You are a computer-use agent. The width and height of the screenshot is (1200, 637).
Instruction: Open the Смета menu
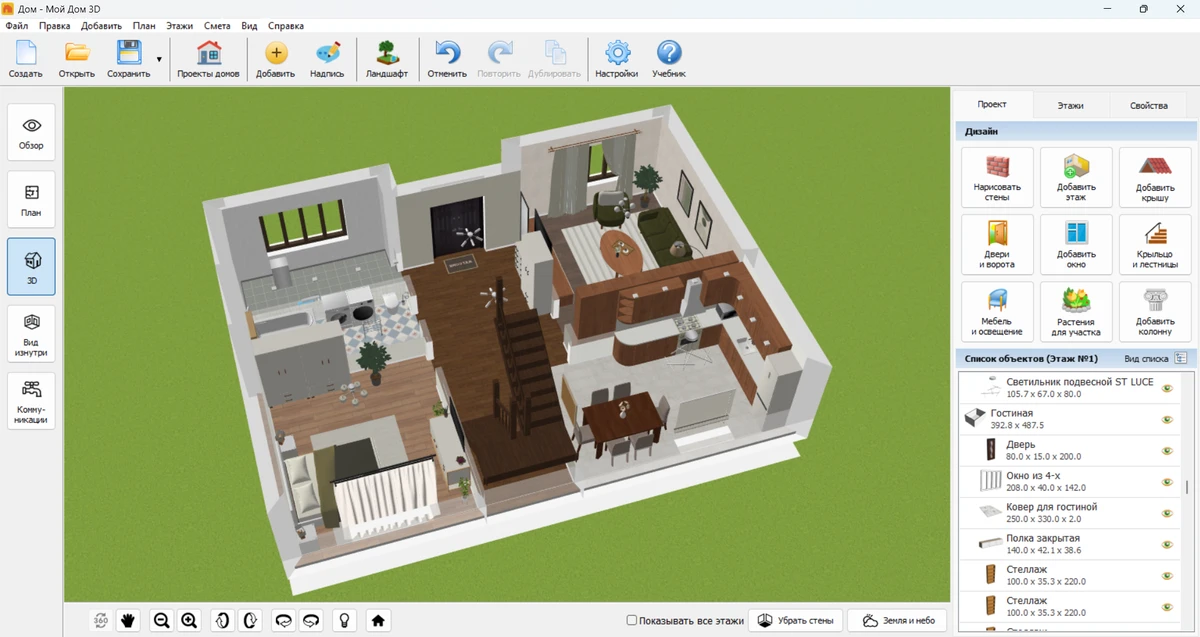coord(216,26)
